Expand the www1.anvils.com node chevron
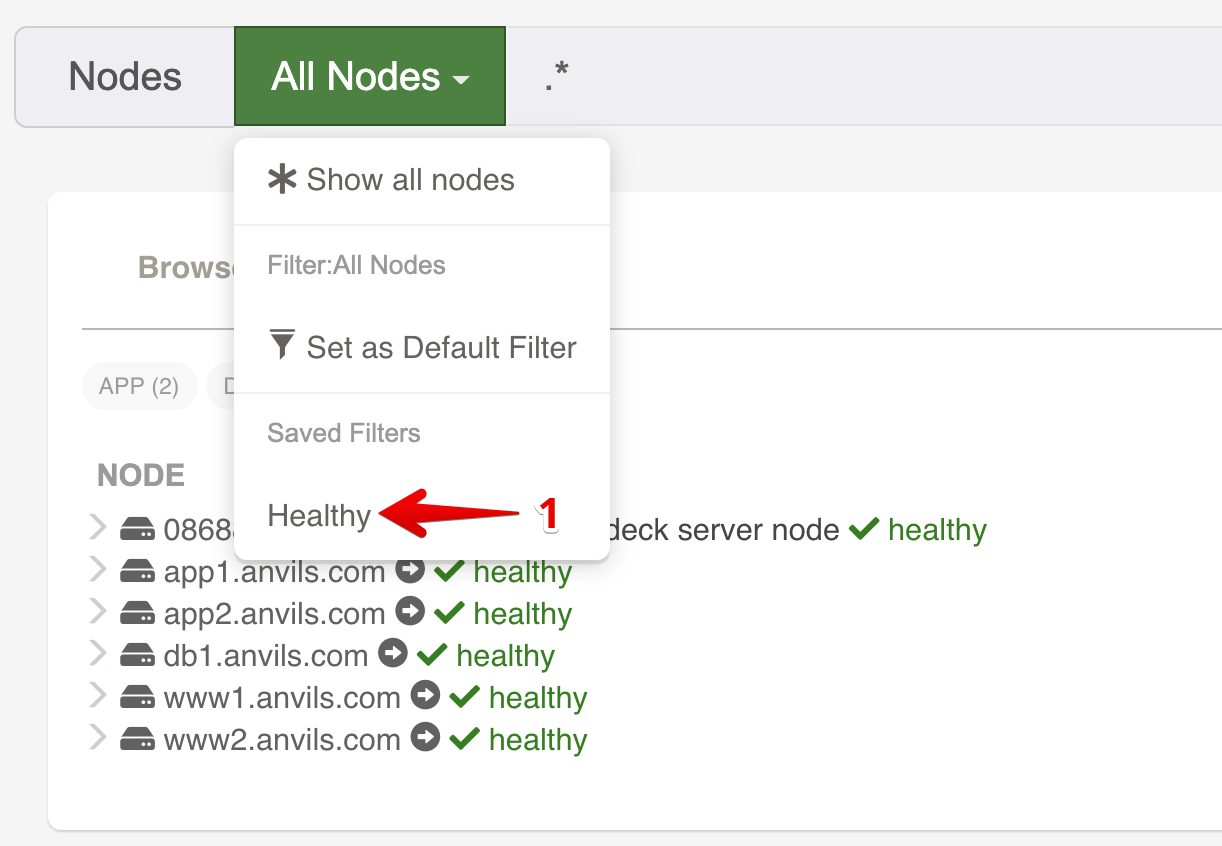Viewport: 1222px width, 846px height. (98, 697)
